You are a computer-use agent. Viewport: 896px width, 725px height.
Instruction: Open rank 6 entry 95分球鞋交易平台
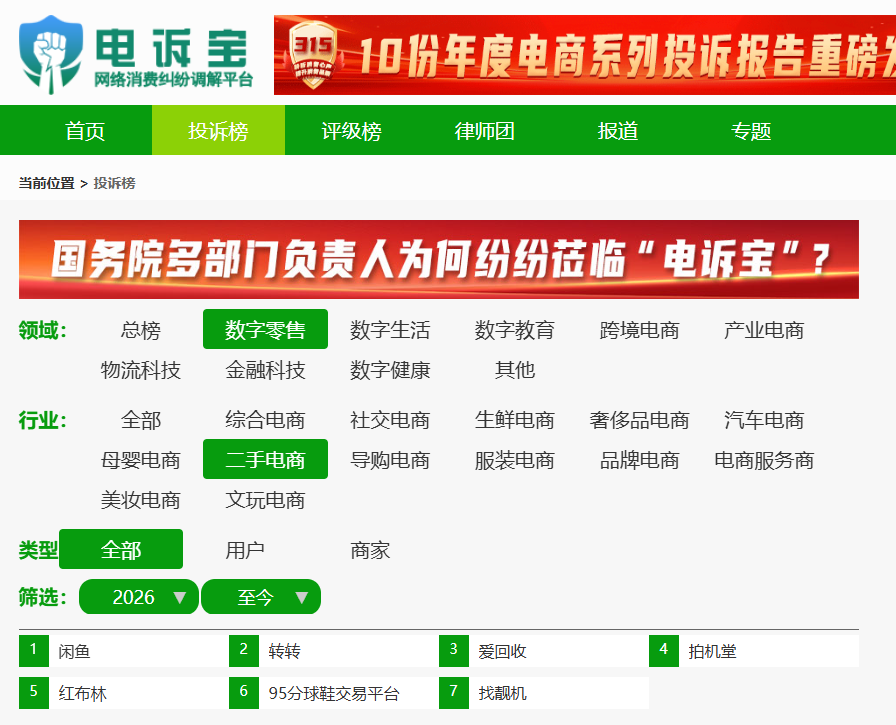coord(334,693)
